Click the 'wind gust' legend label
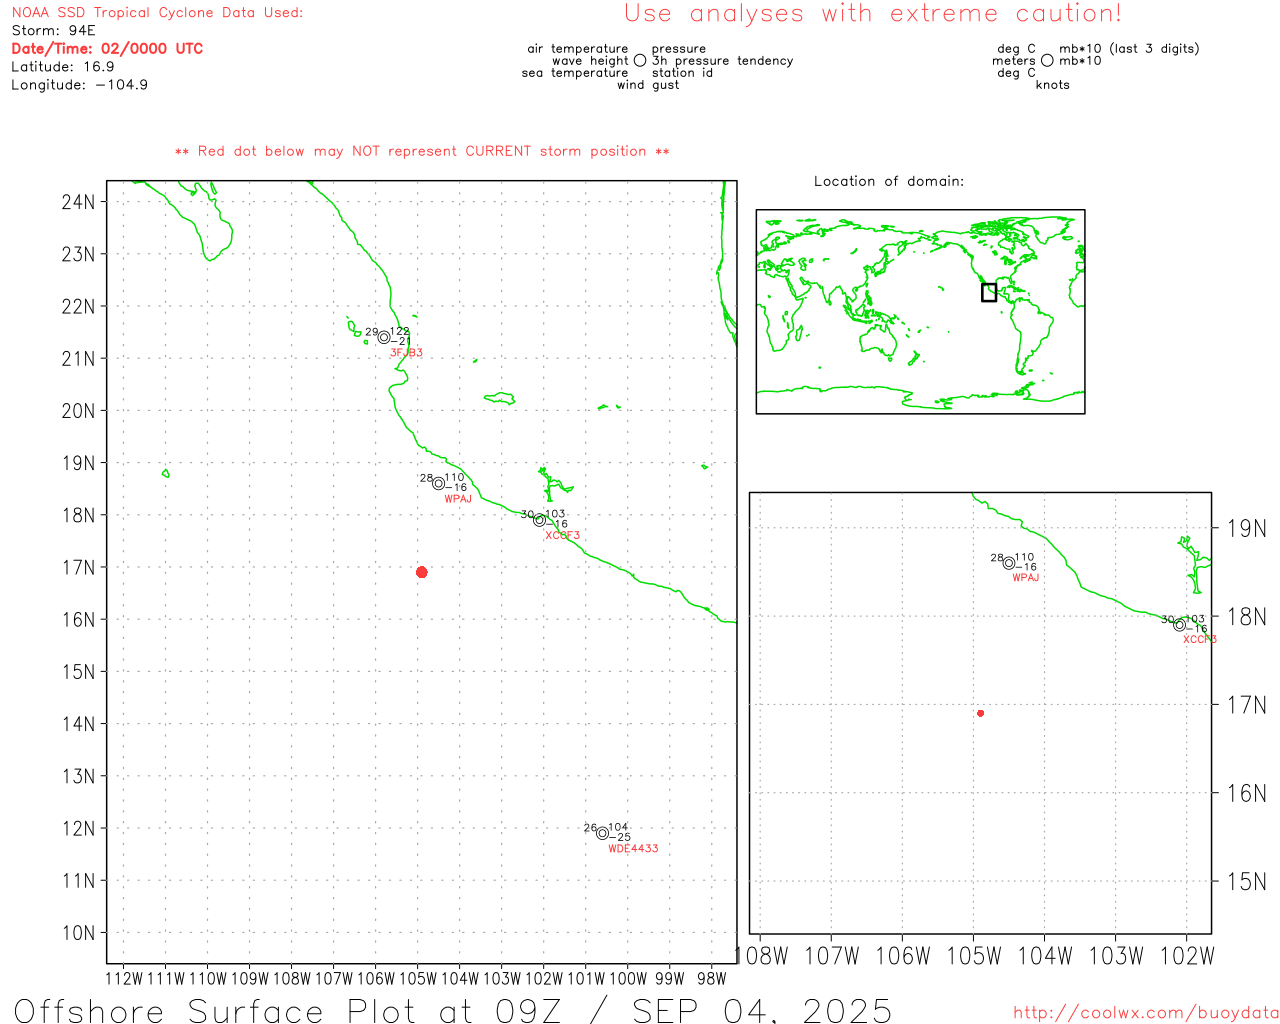This screenshot has width=1280, height=1024. tap(648, 85)
